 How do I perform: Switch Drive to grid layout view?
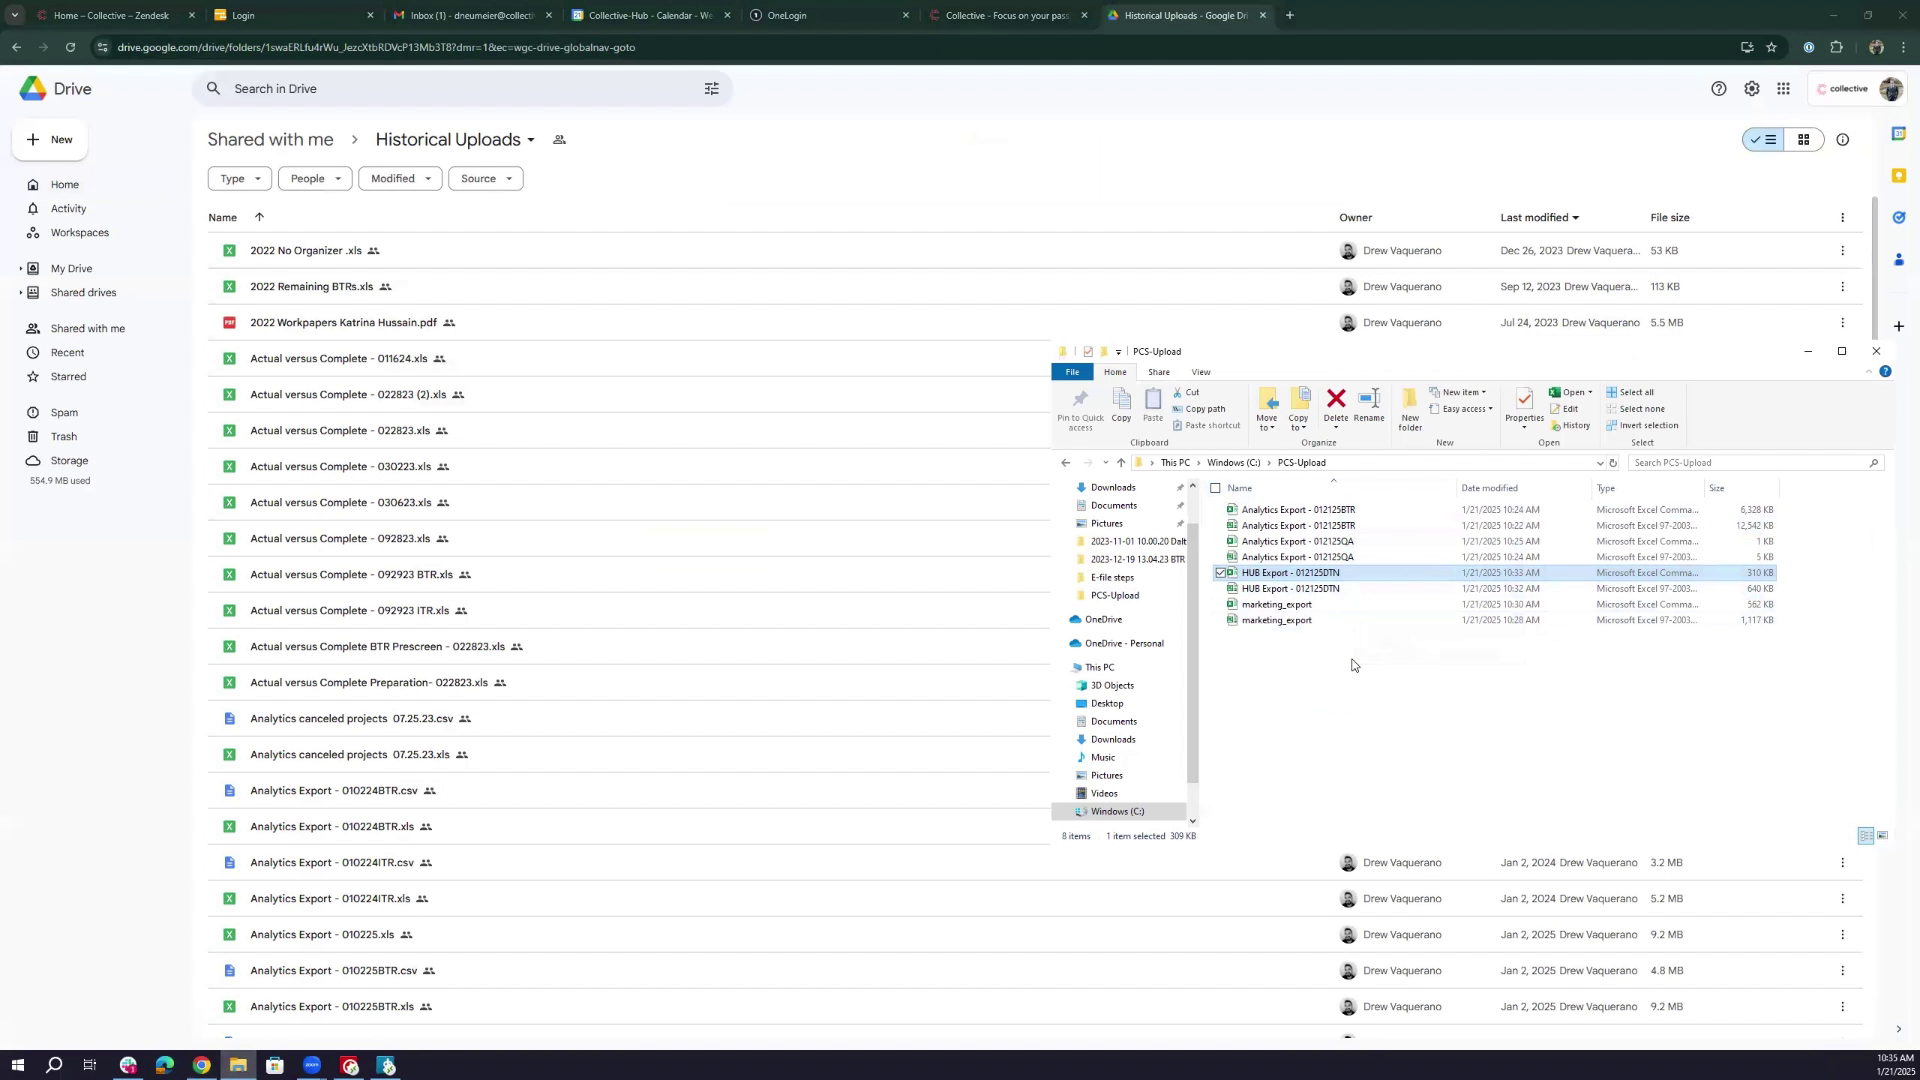pos(1803,140)
